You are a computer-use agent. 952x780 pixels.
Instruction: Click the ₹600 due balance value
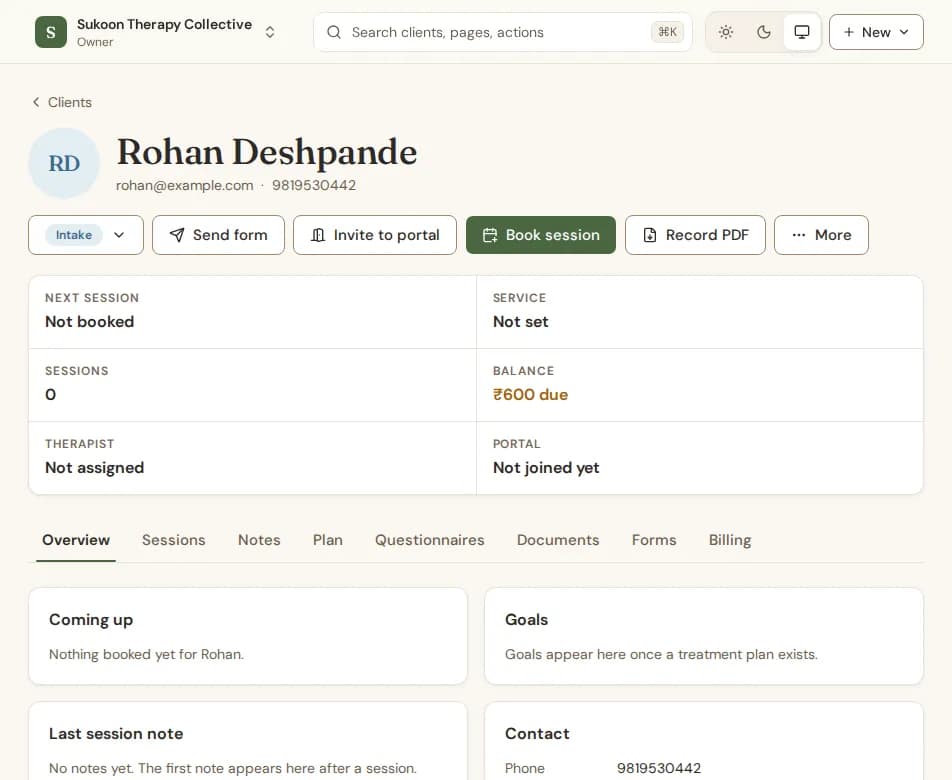[531, 395]
